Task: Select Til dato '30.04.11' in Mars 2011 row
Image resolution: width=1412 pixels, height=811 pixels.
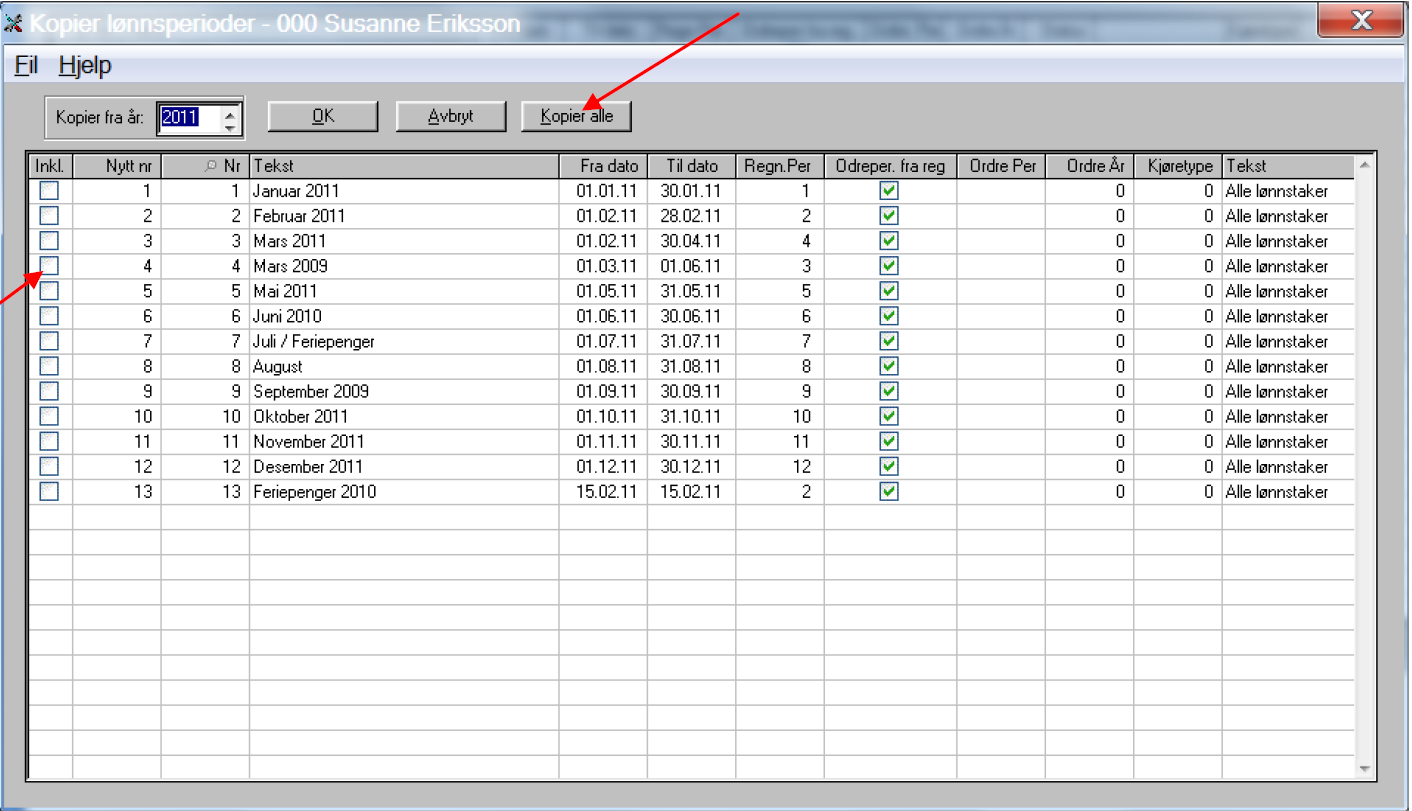Action: click(691, 241)
